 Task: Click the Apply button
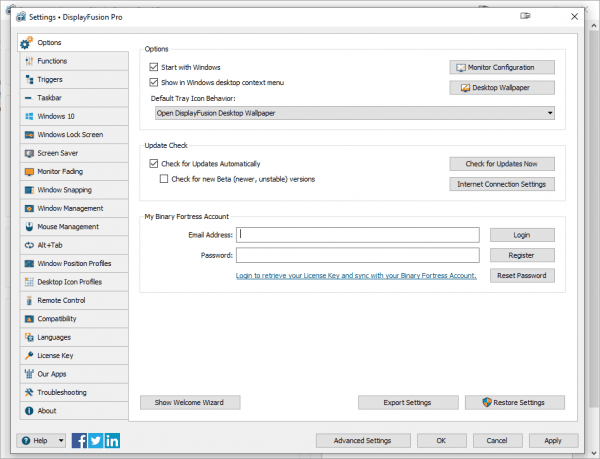(553, 441)
